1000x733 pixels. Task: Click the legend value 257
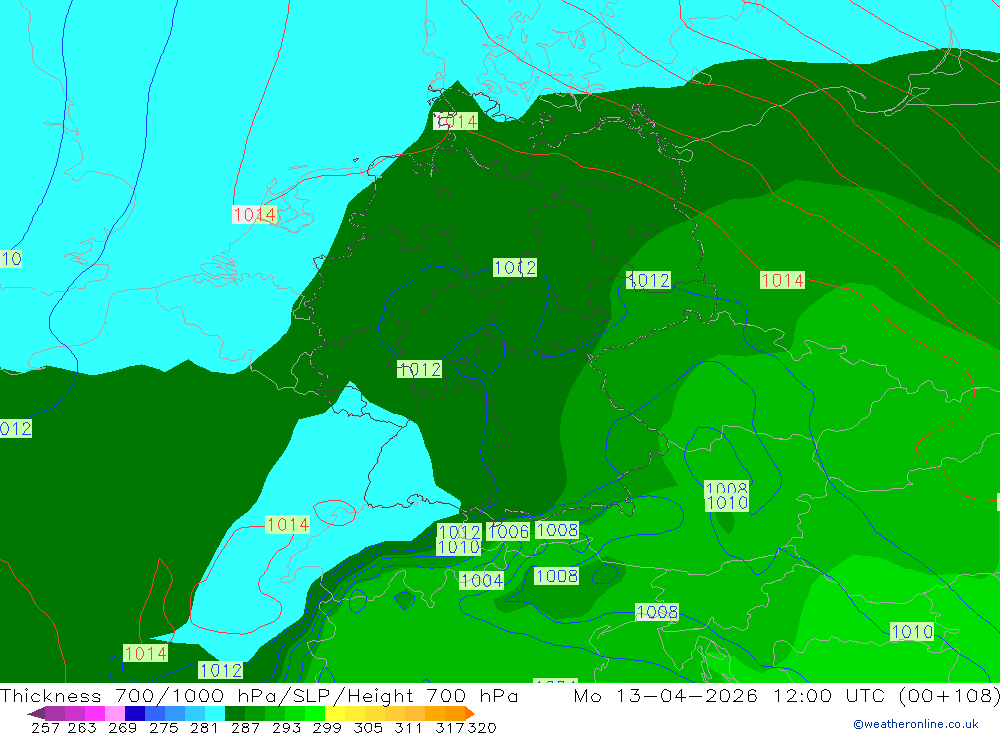[x=45, y=727]
